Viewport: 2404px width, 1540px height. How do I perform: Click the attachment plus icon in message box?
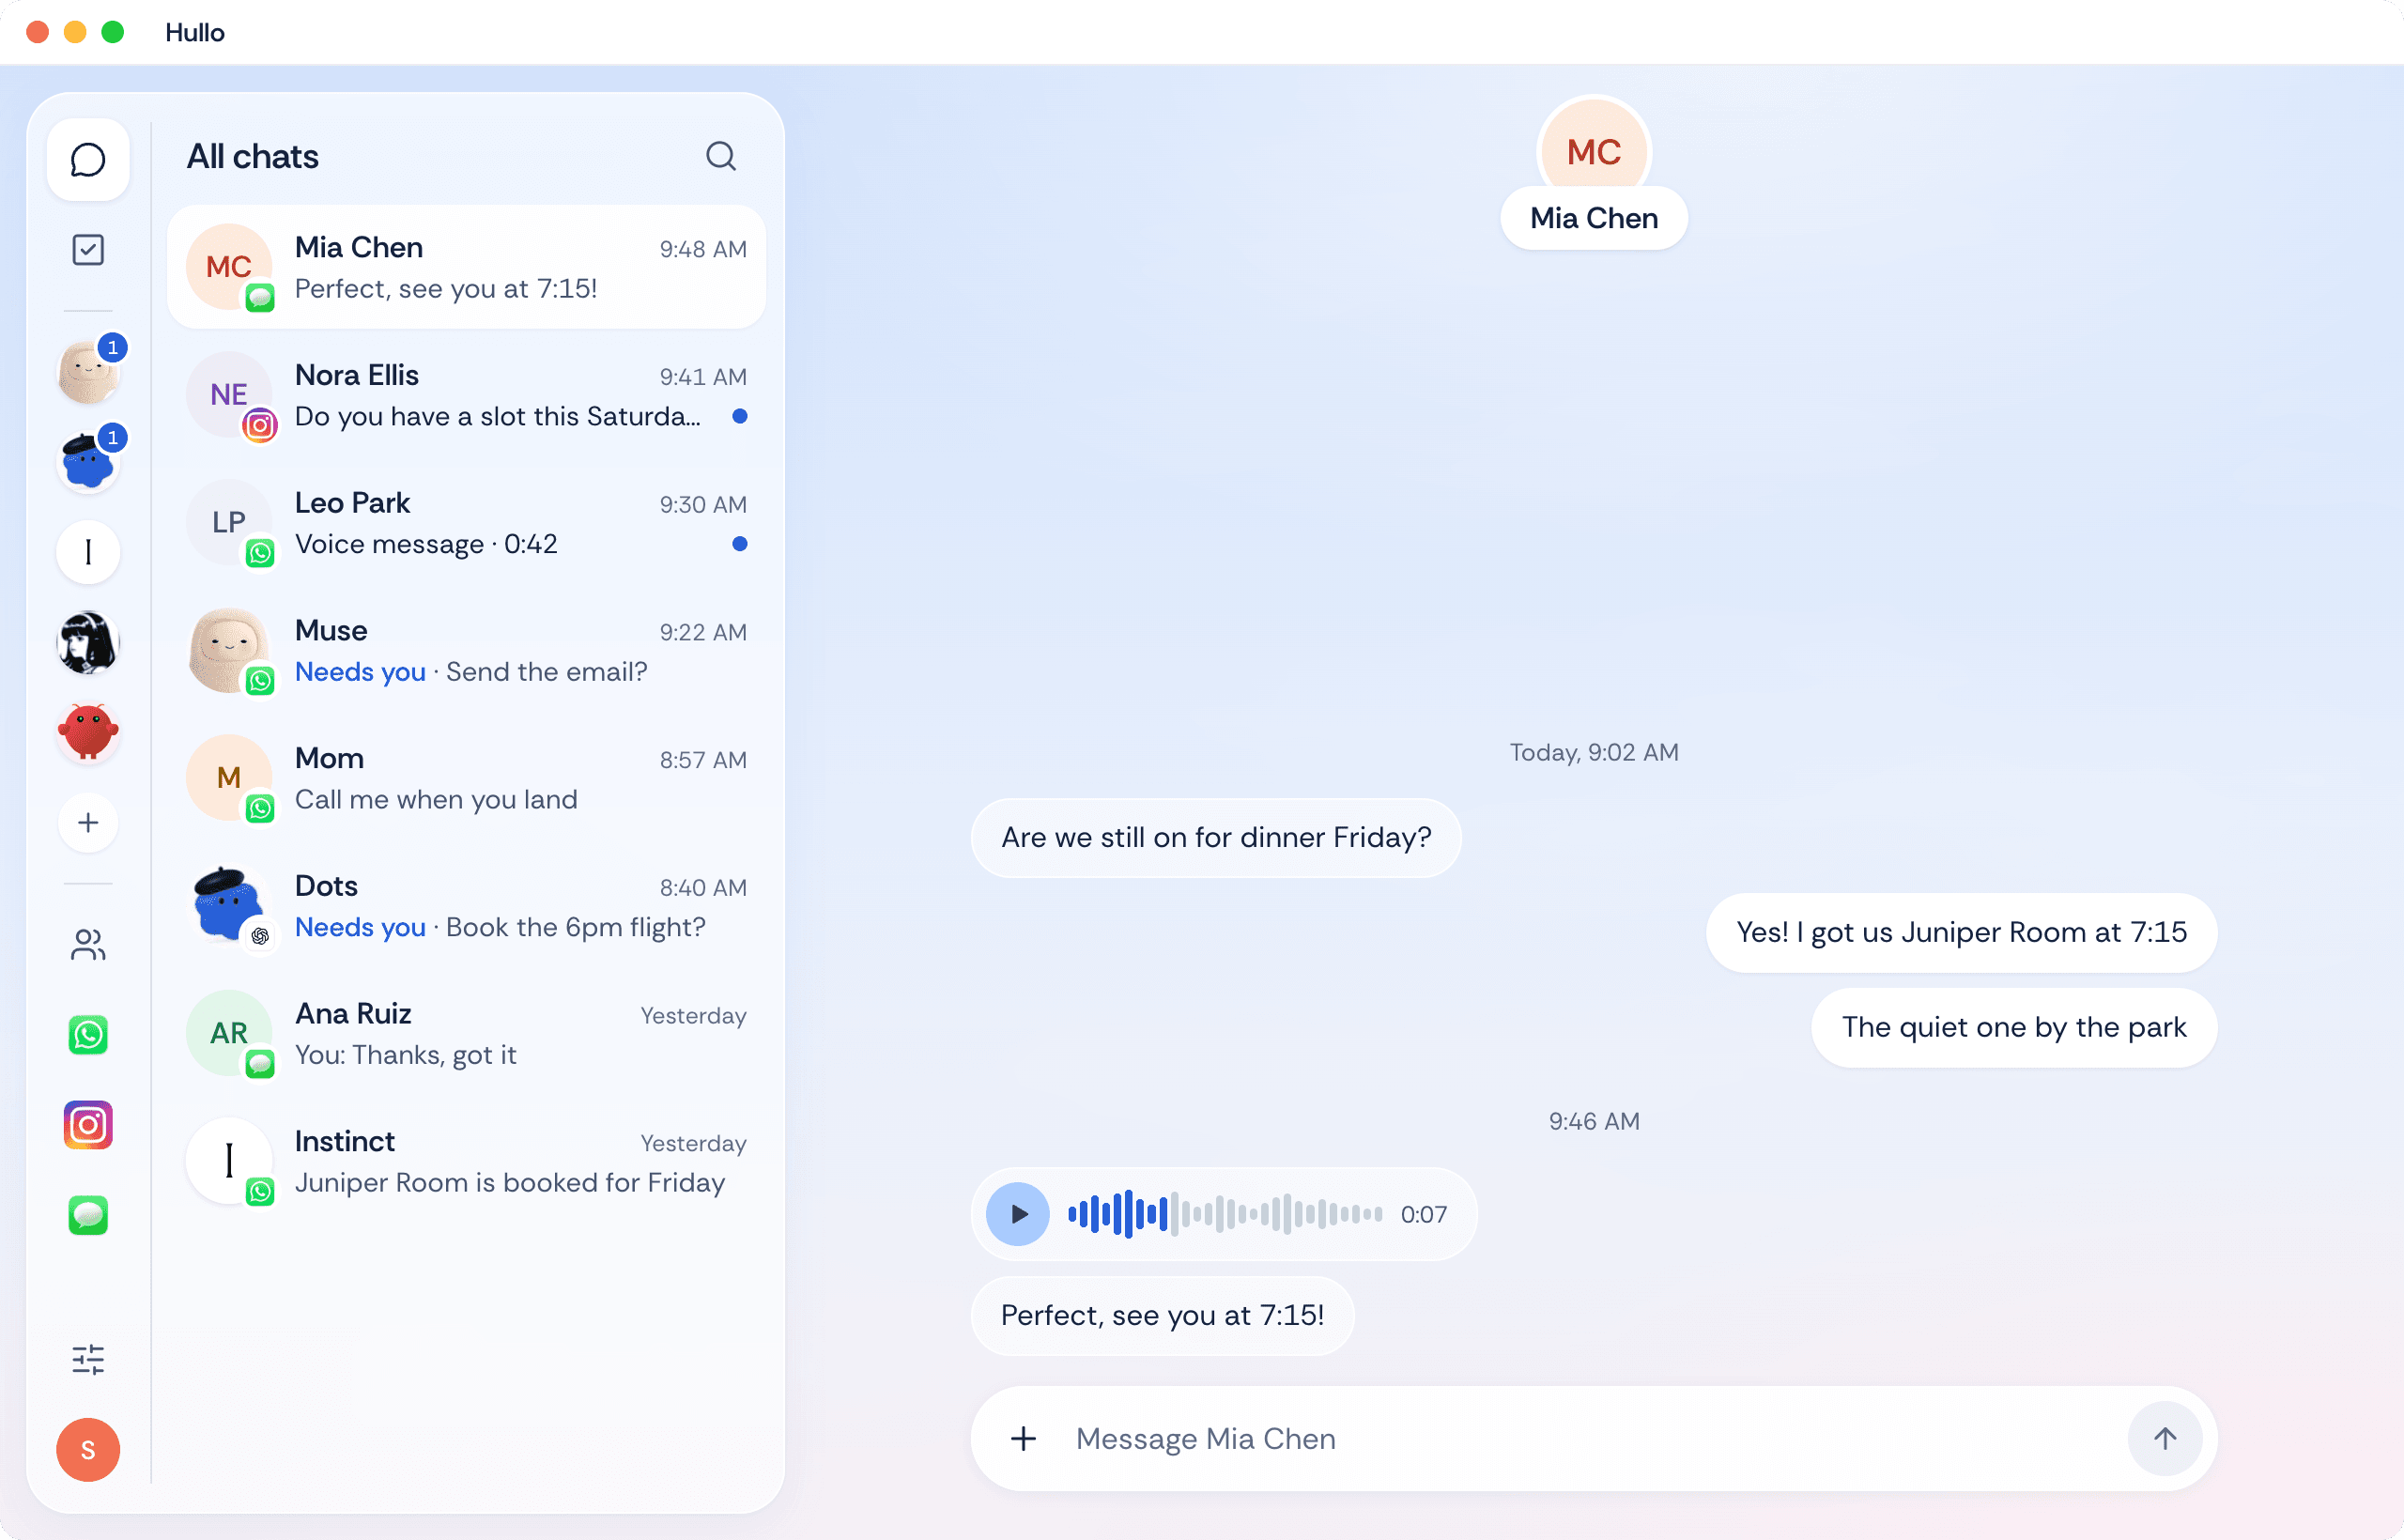coord(1023,1439)
